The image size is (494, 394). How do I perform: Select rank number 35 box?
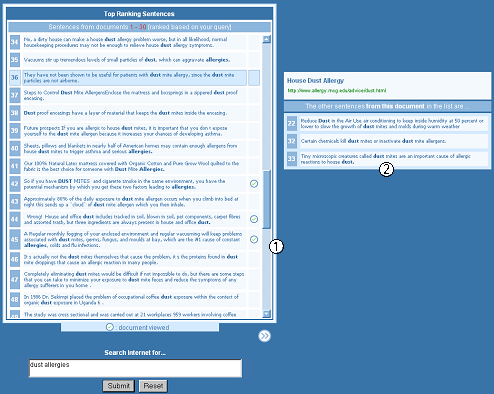click(x=15, y=60)
